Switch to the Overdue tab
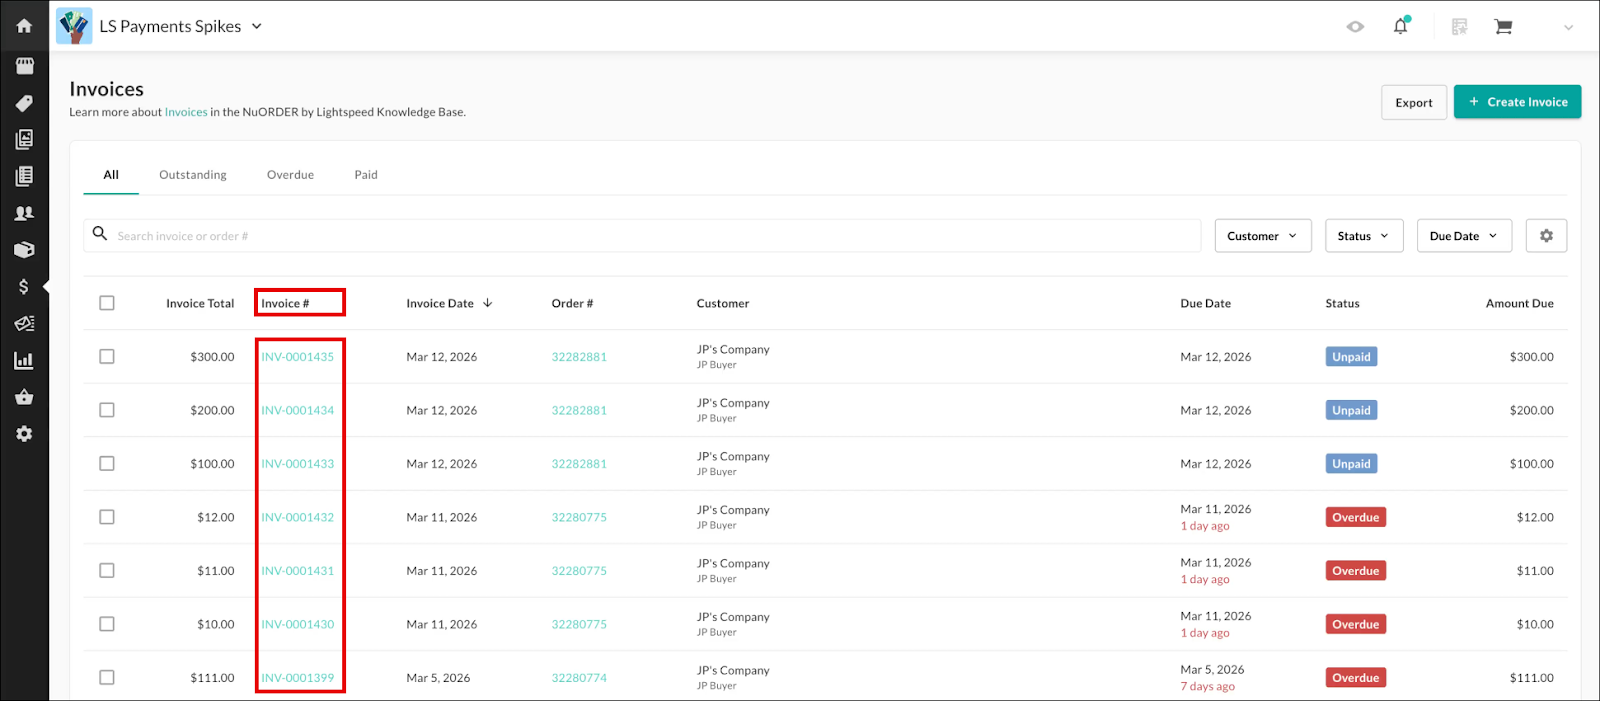 pyautogui.click(x=290, y=175)
